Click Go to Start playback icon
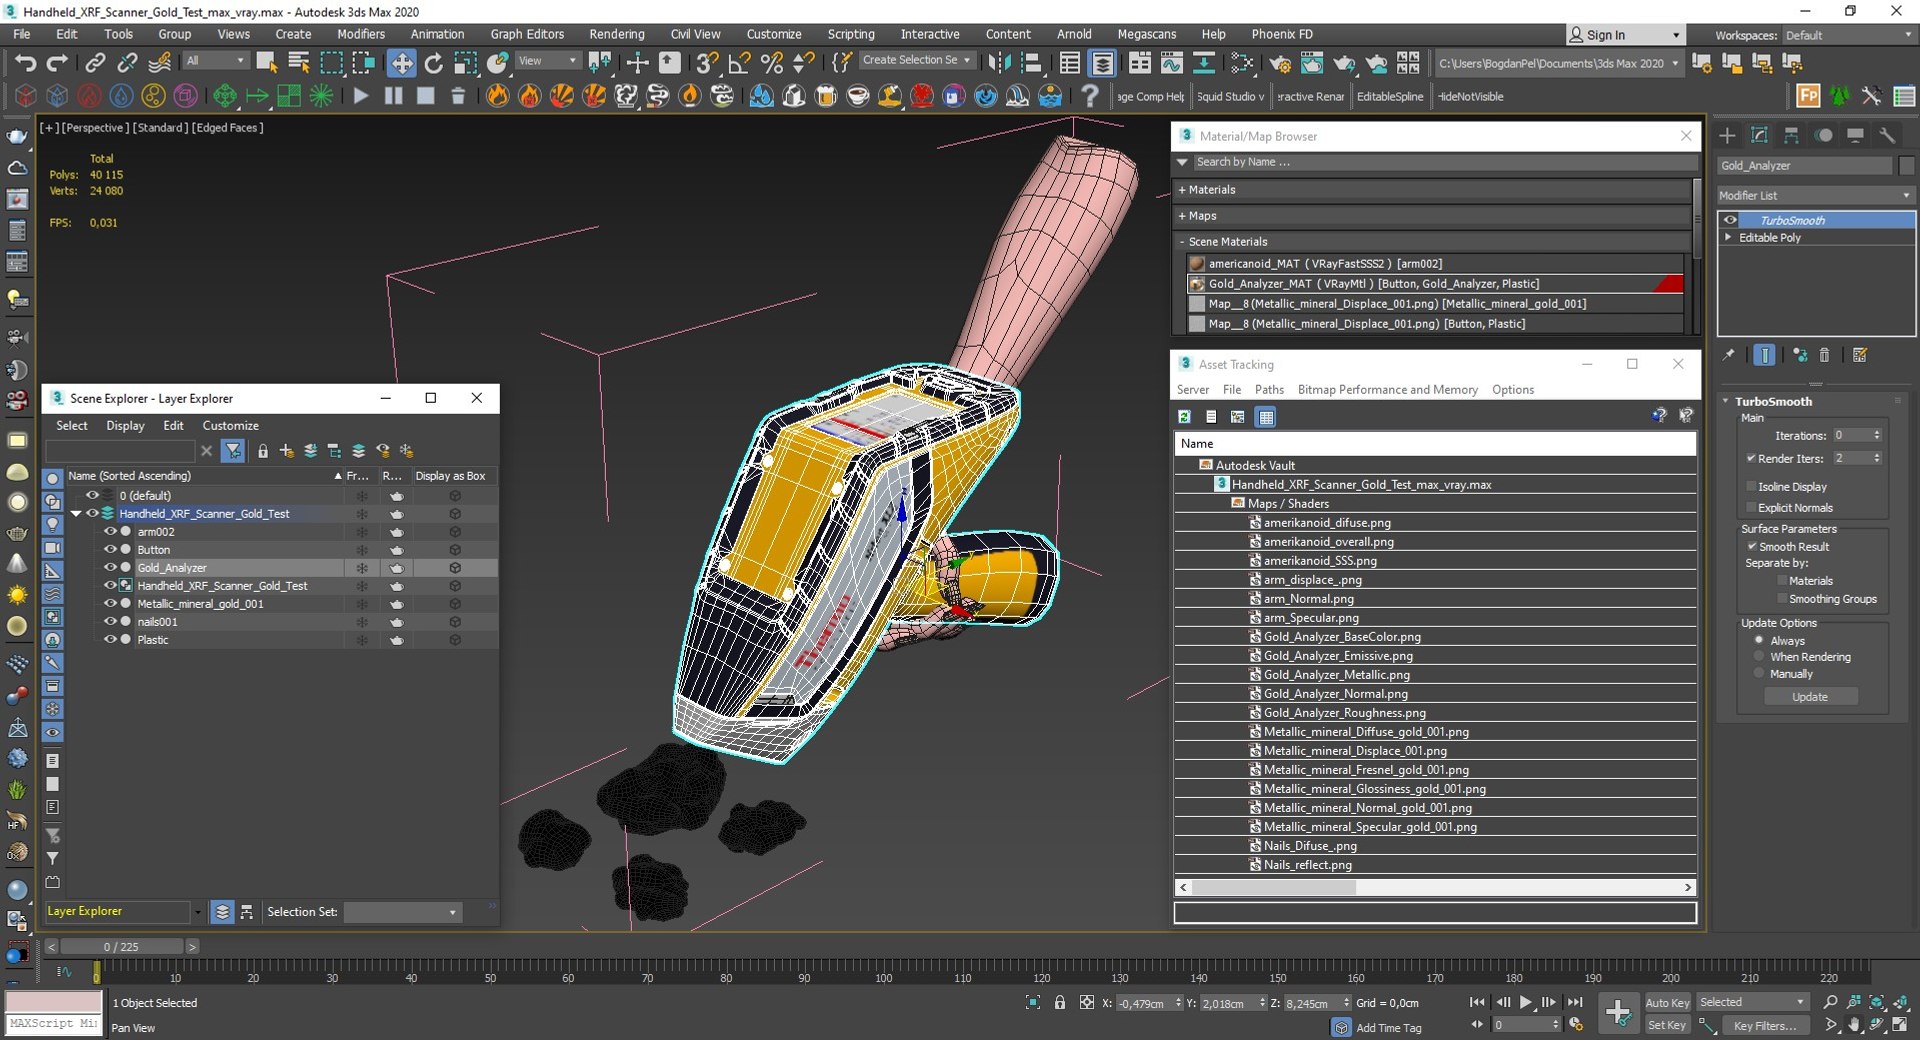 (x=1477, y=1002)
